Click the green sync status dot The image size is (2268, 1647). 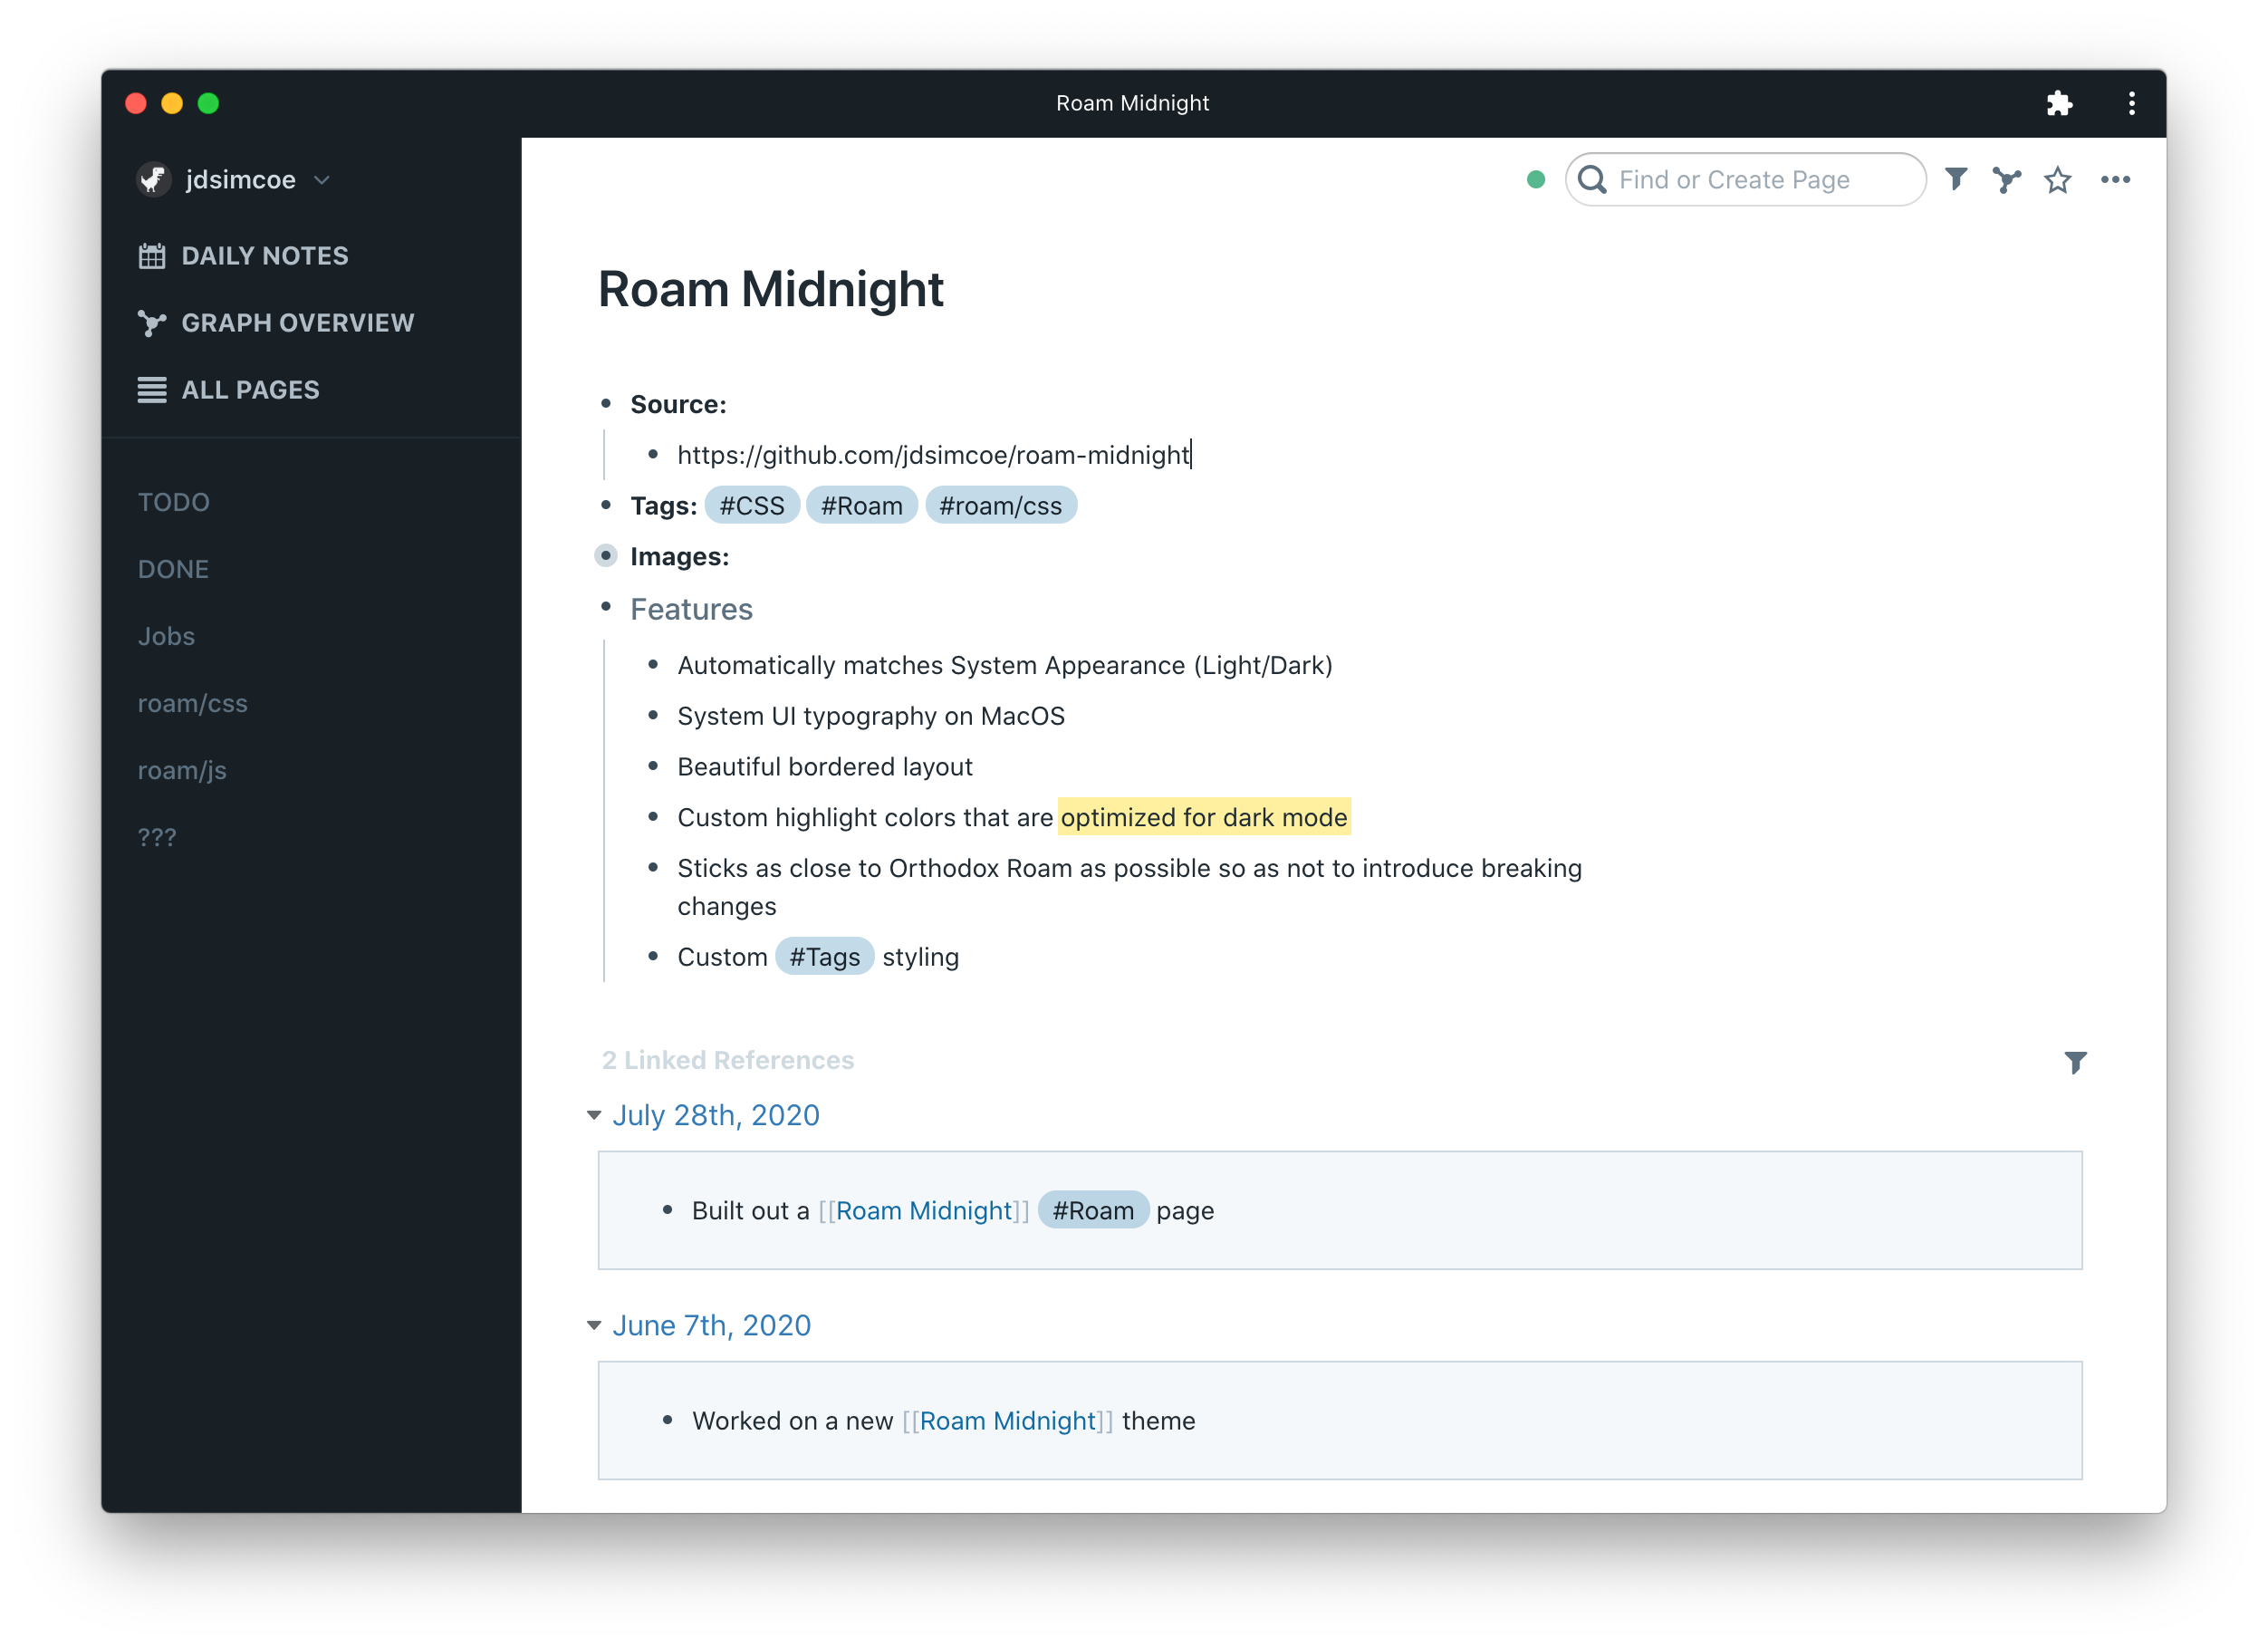1535,180
